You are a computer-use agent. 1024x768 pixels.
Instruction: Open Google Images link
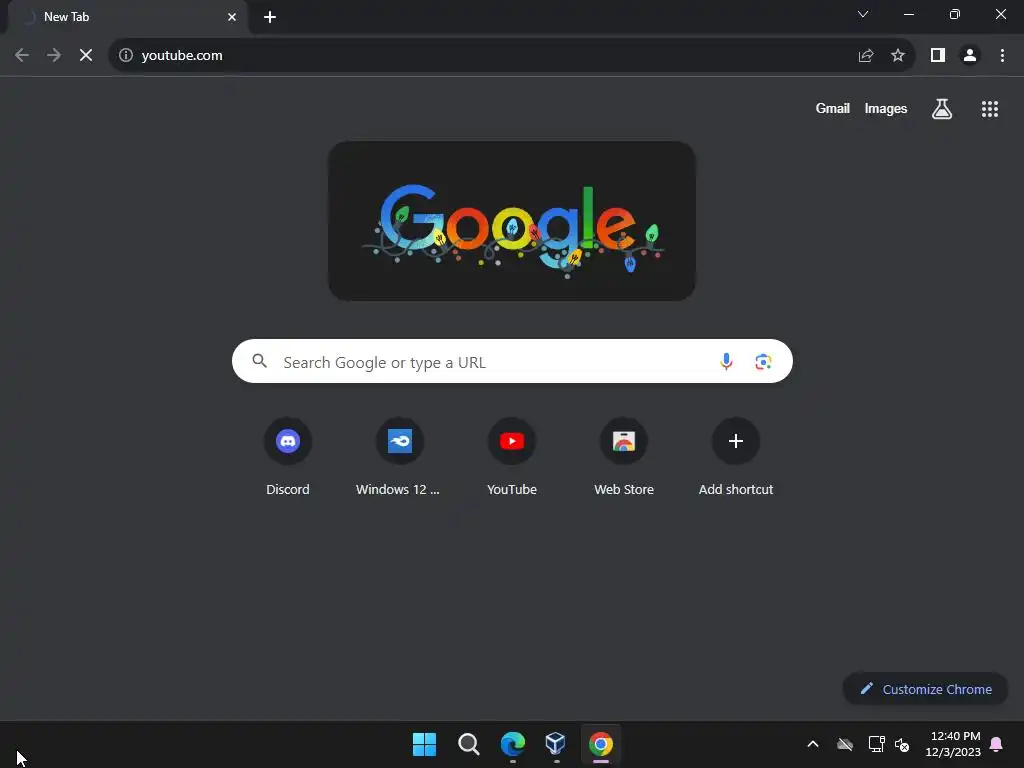coord(886,108)
